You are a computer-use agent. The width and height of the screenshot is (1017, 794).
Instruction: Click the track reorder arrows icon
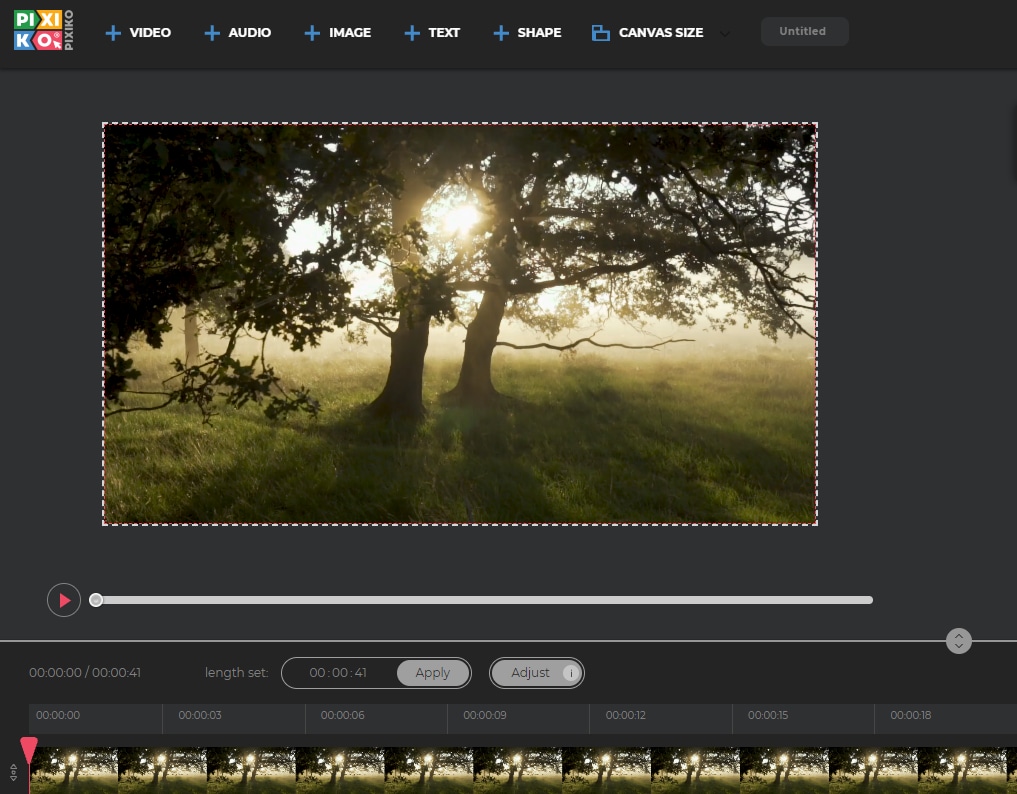(x=14, y=772)
